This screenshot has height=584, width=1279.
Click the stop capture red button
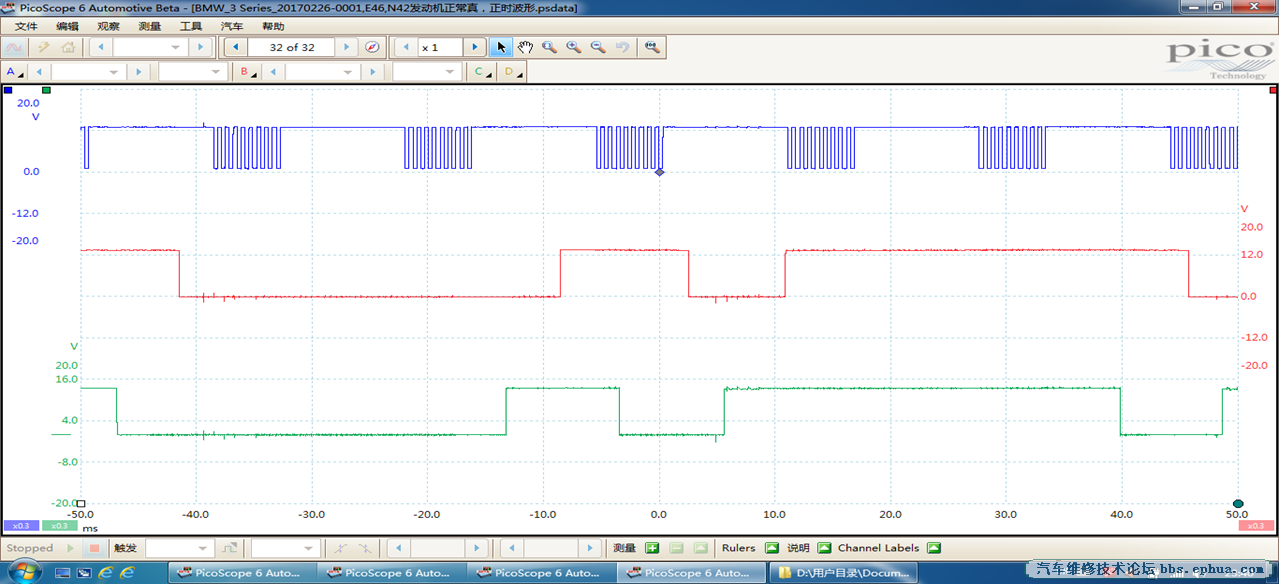pos(94,548)
